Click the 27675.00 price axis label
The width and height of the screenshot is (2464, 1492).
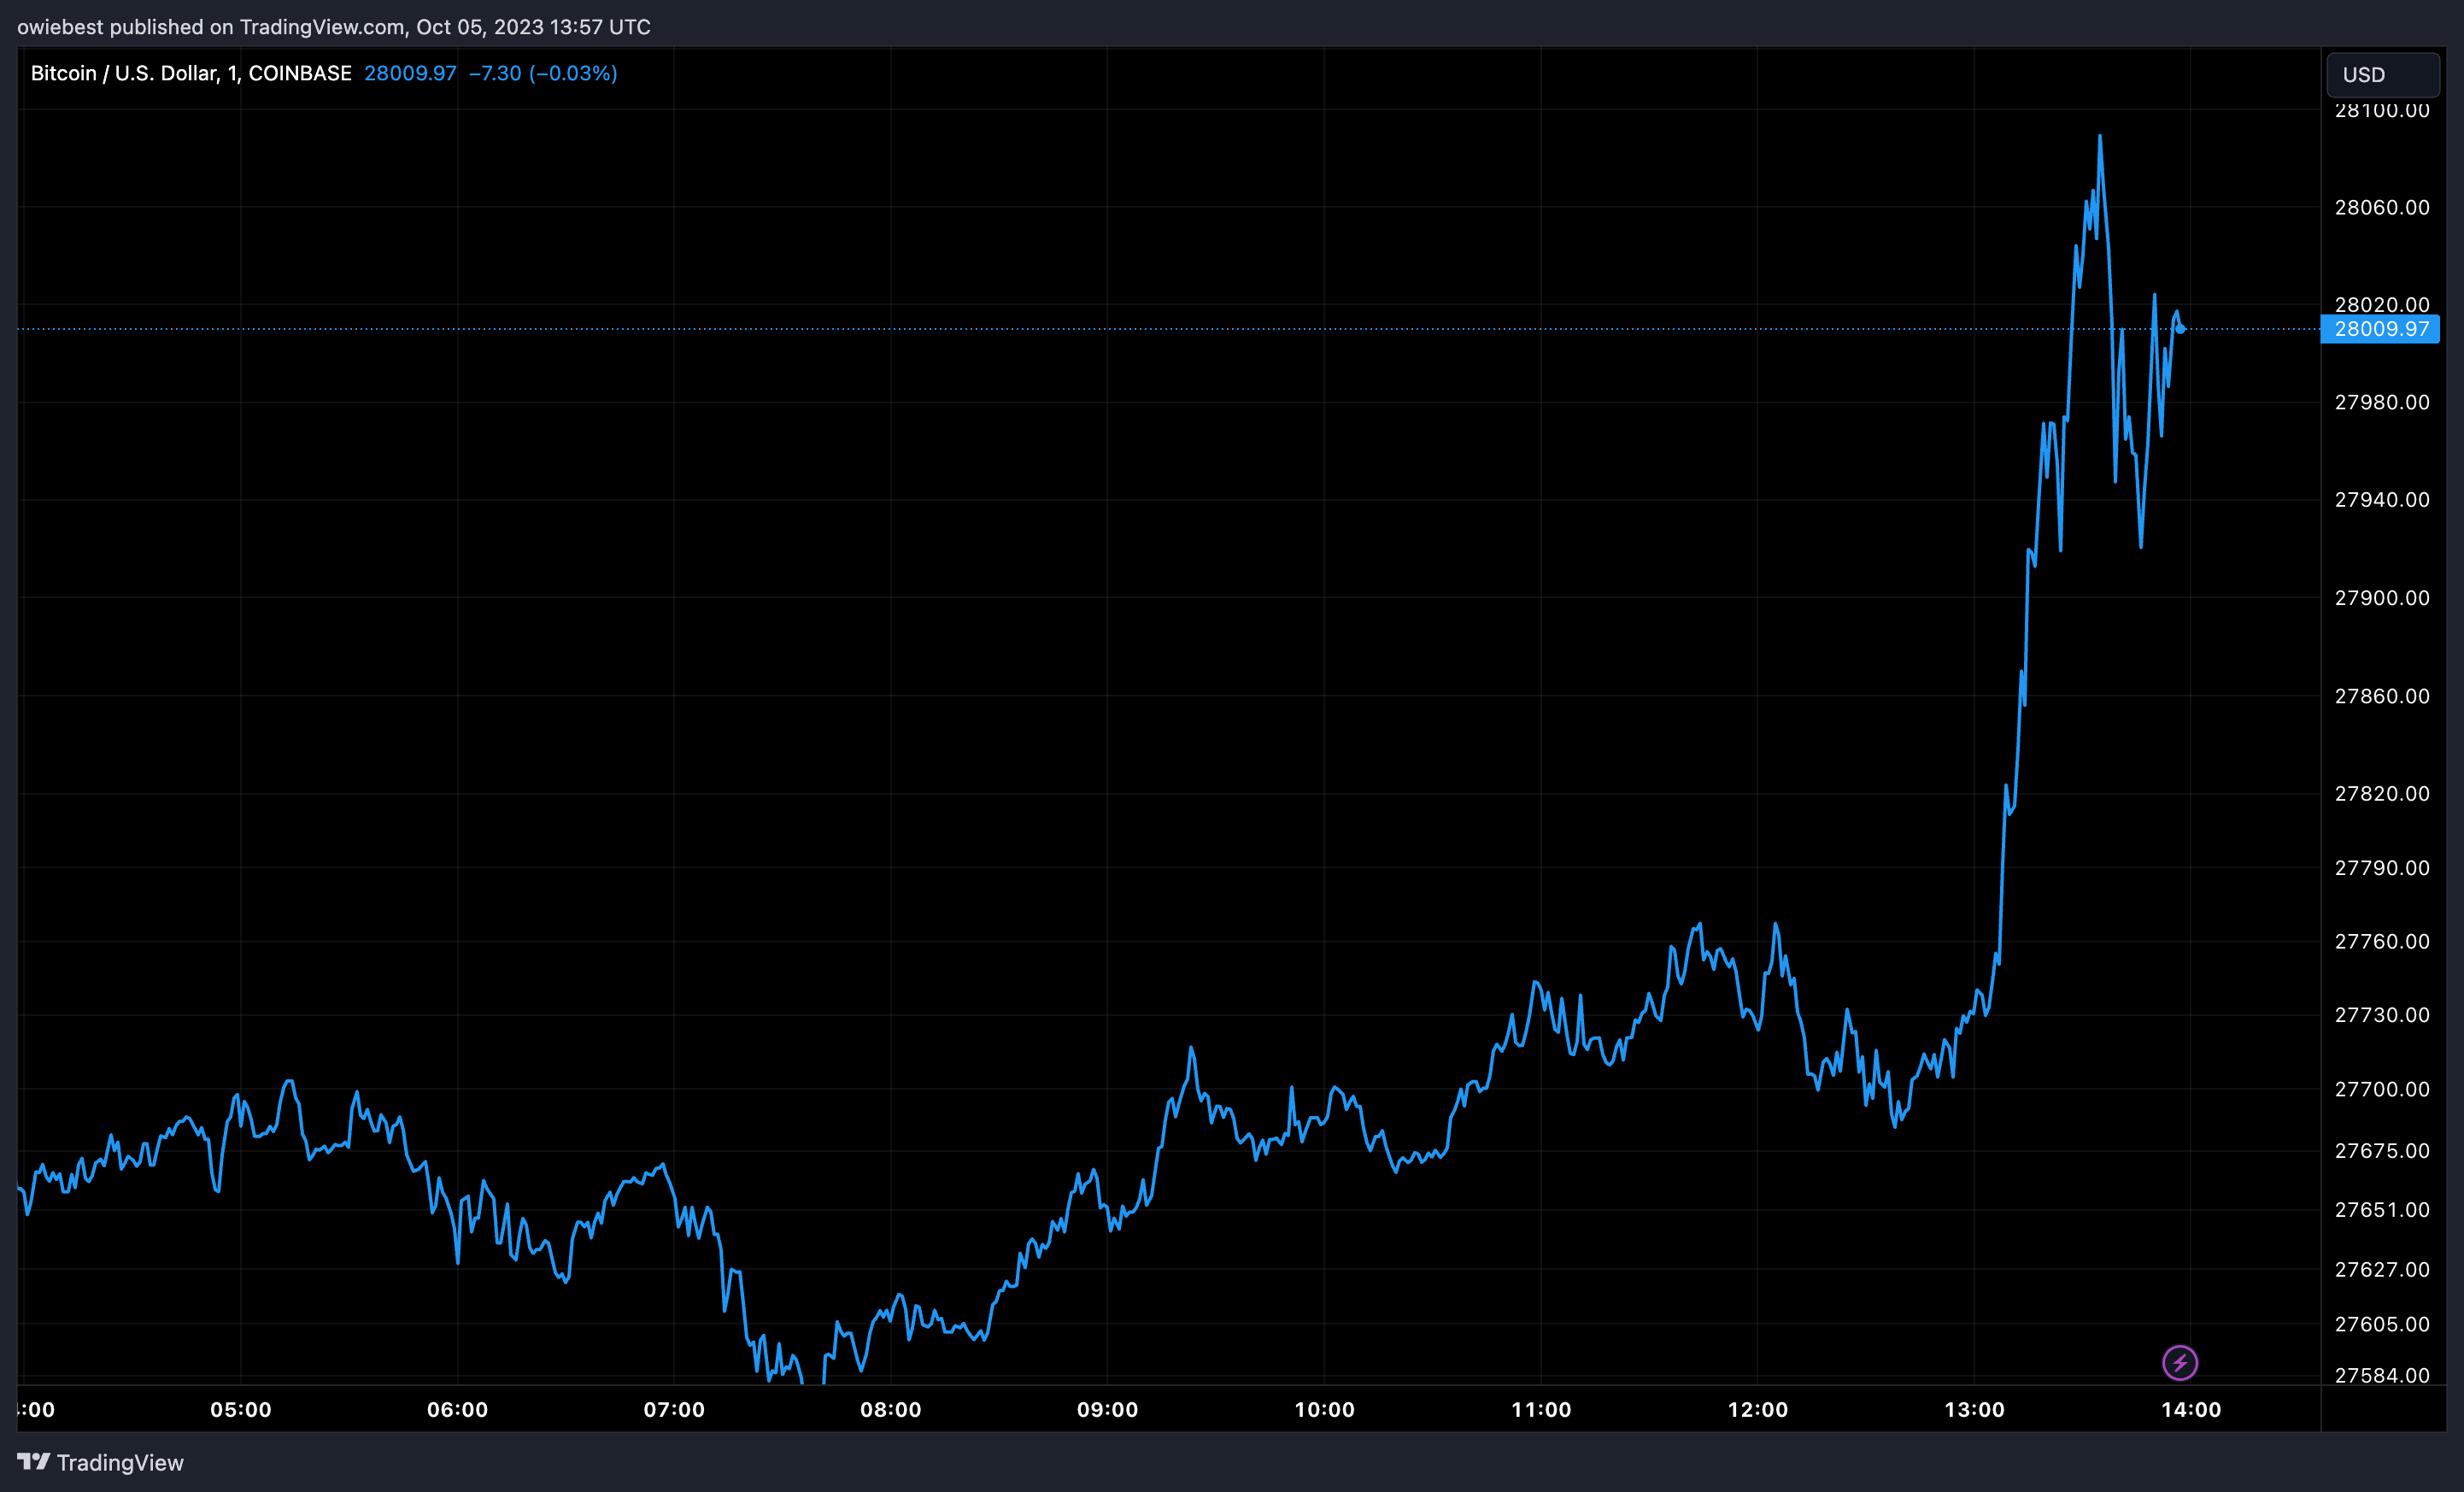(x=2382, y=1151)
